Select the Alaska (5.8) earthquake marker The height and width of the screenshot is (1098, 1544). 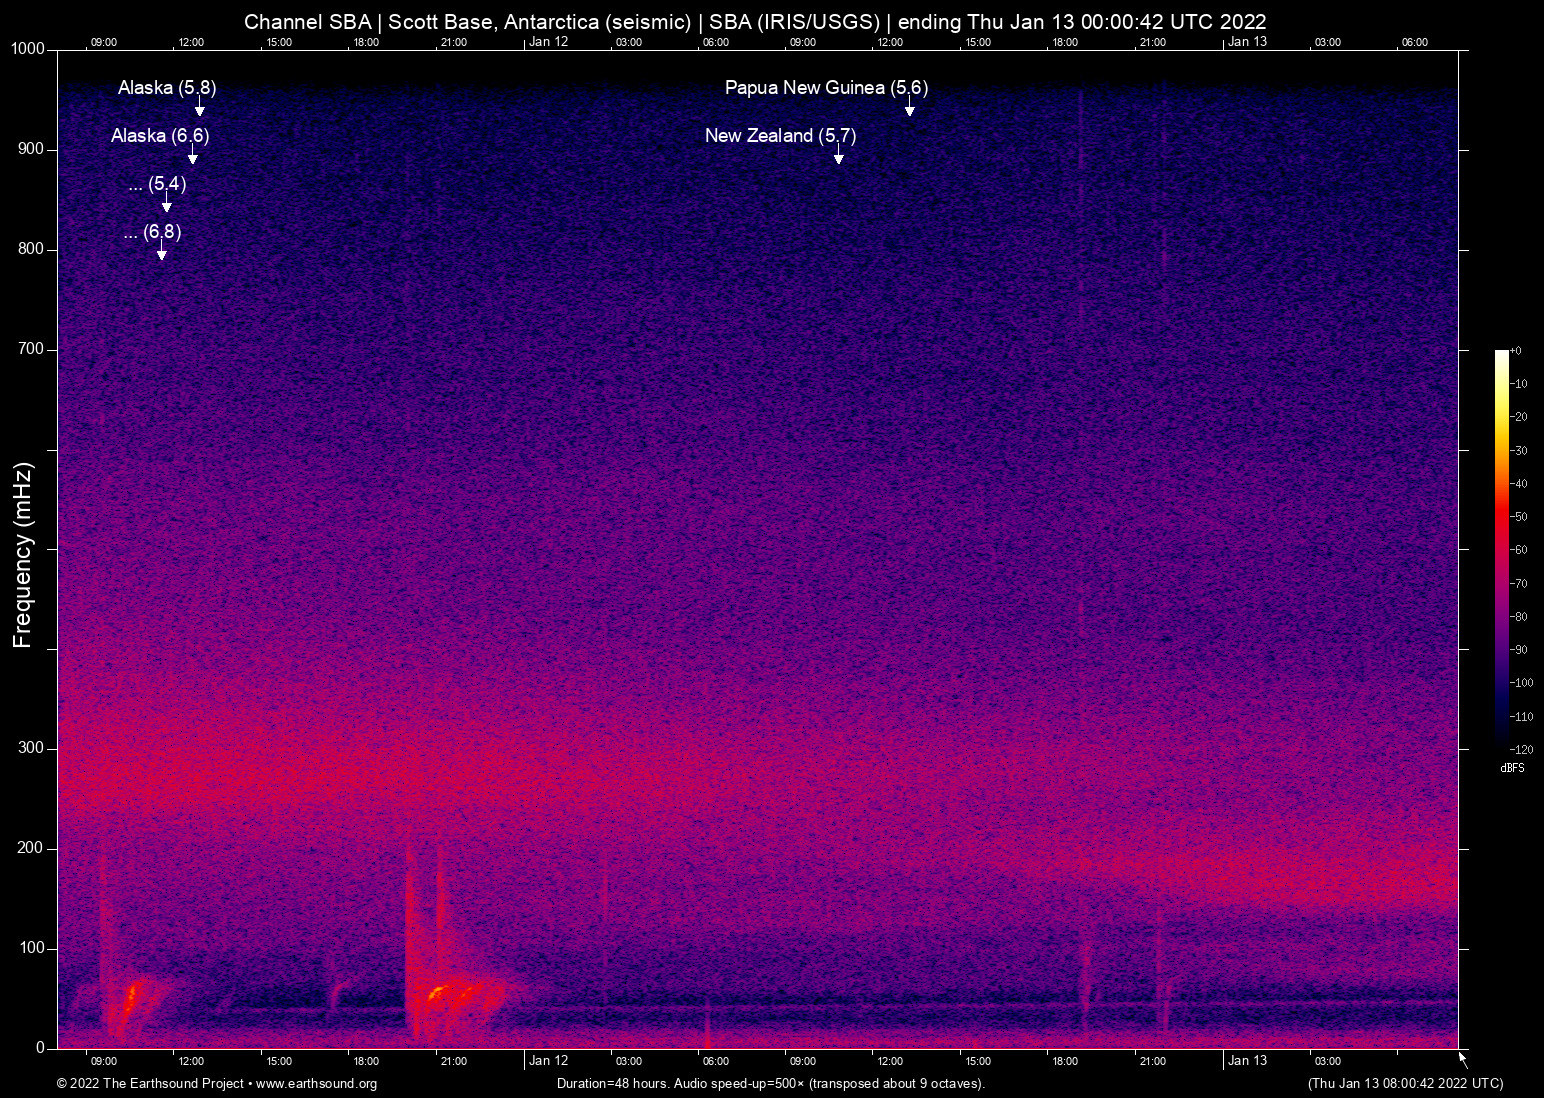pyautogui.click(x=166, y=88)
